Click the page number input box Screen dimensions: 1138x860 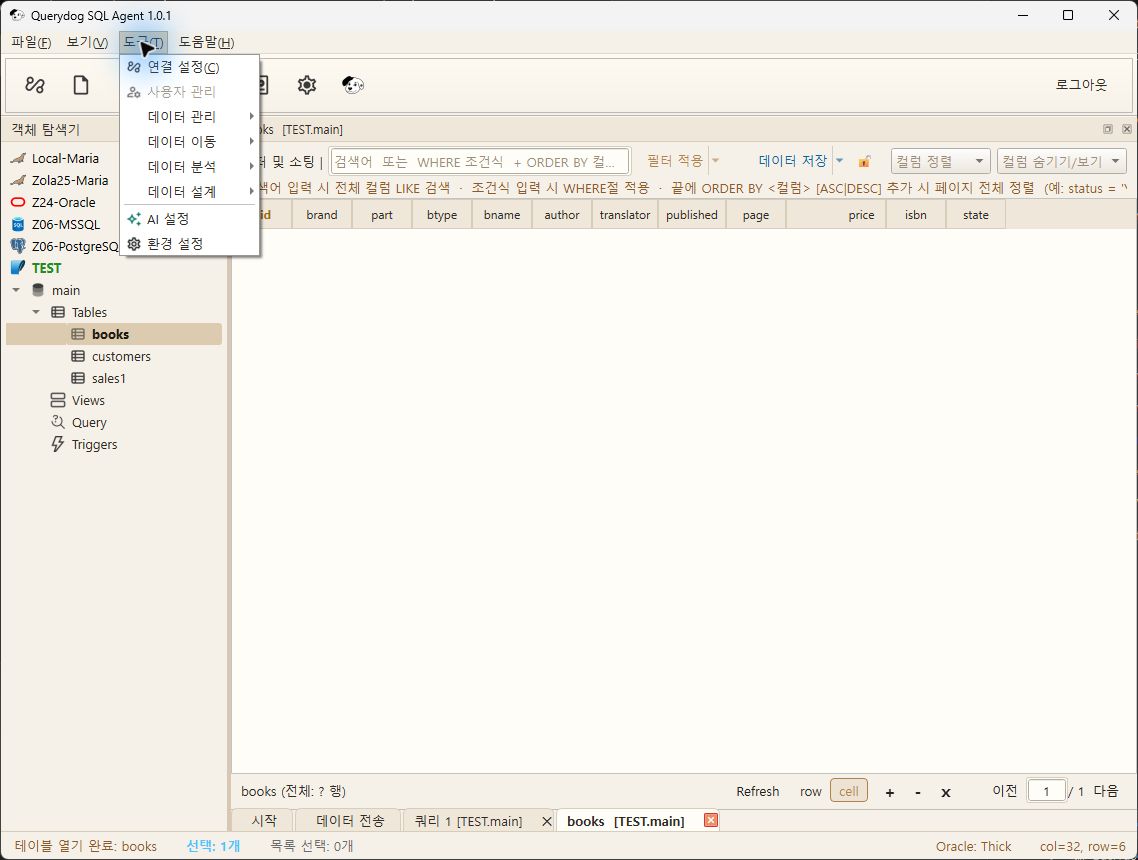[1047, 791]
